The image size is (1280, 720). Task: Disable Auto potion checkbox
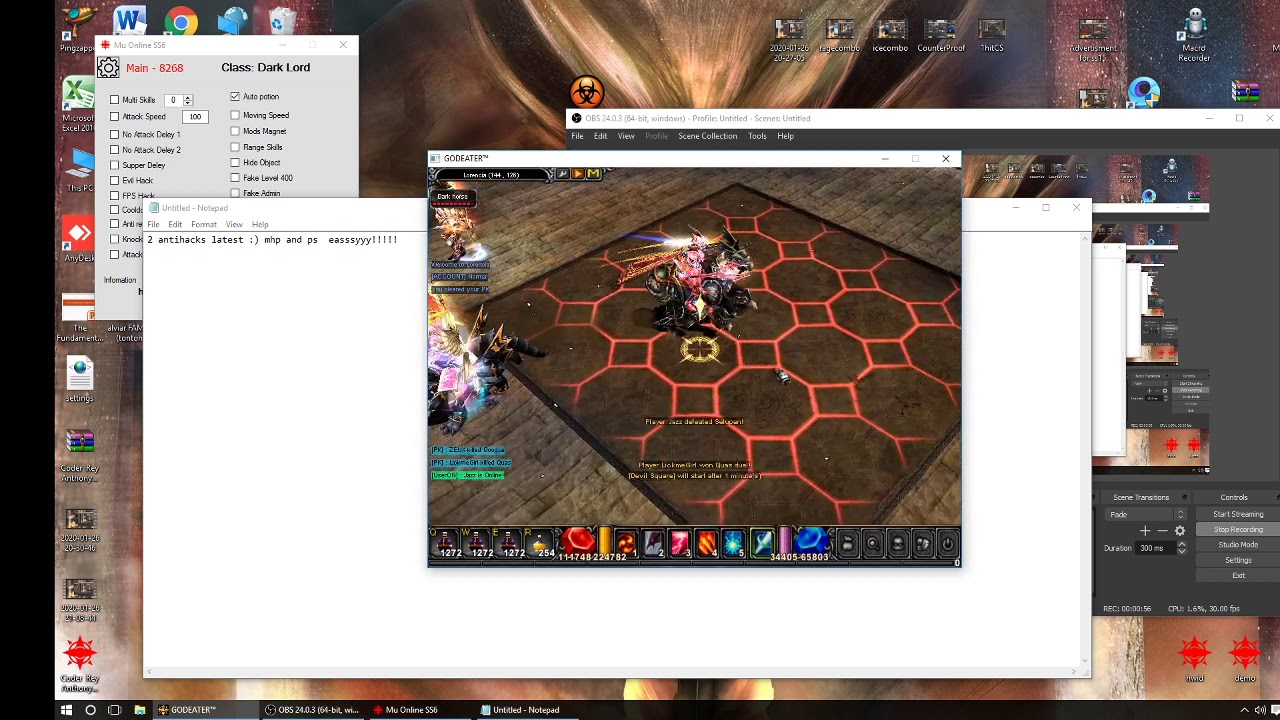click(x=235, y=96)
